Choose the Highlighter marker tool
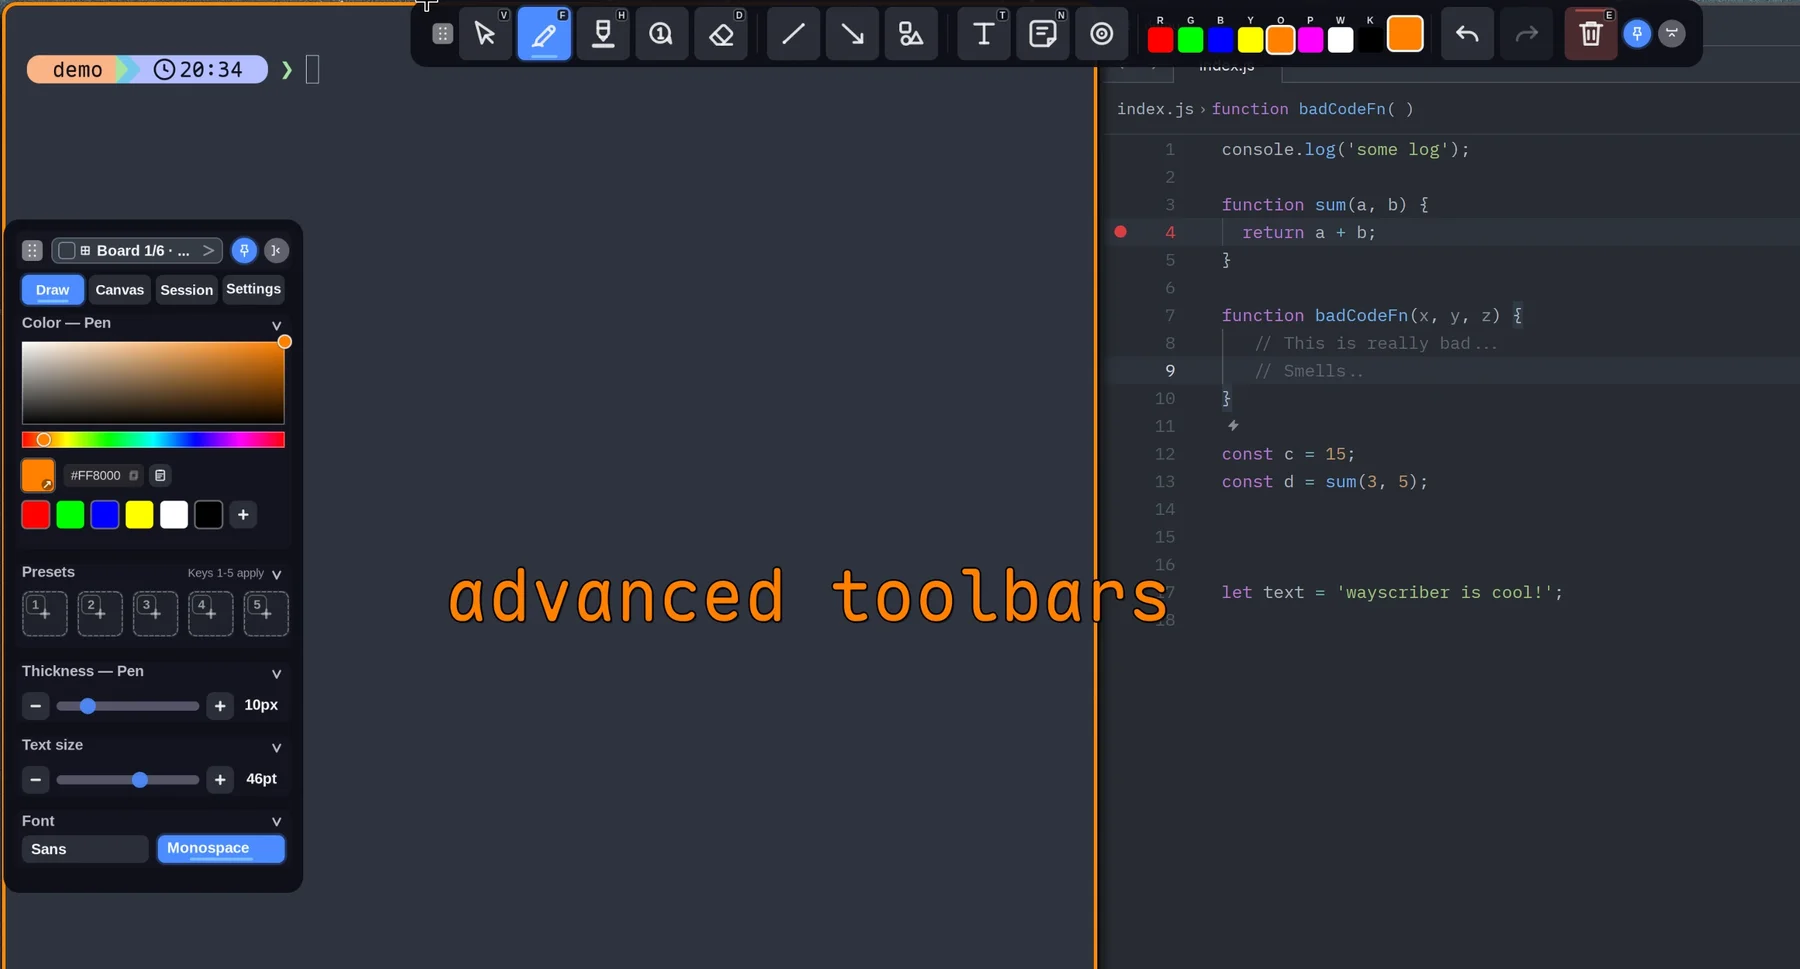1800x969 pixels. coord(603,34)
